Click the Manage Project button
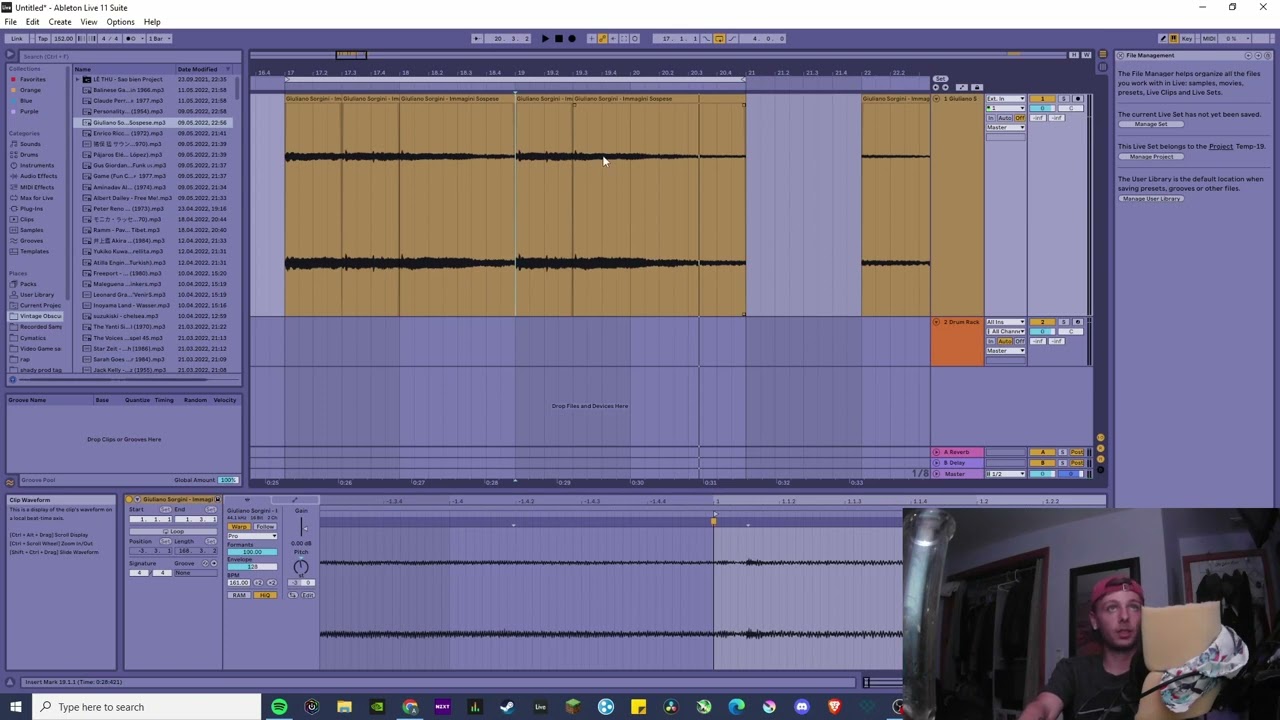Viewport: 1280px width, 720px height. pos(1151,157)
